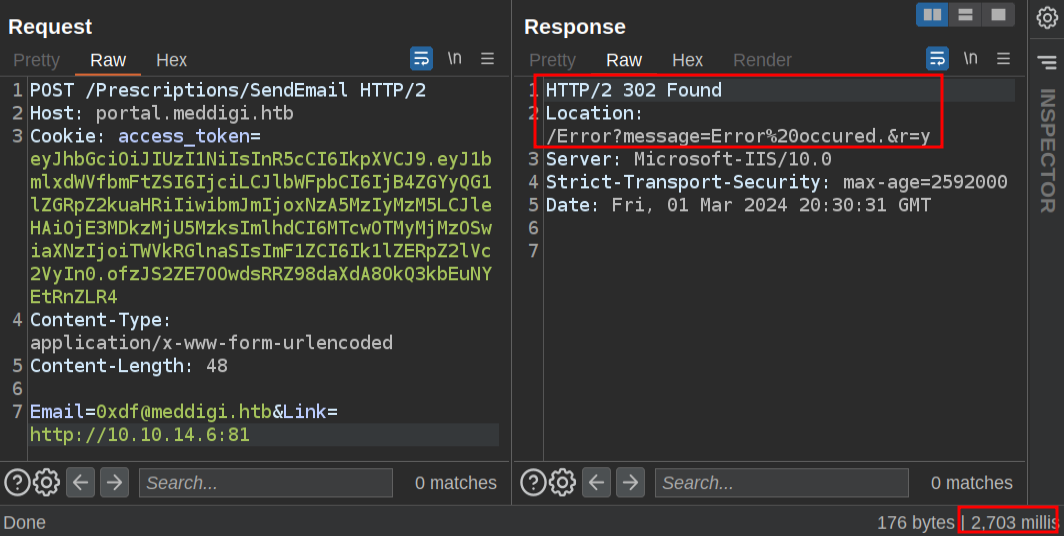Switch to combined tabbed layout icon
Viewport: 1064px width, 536px height.
pos(997,15)
